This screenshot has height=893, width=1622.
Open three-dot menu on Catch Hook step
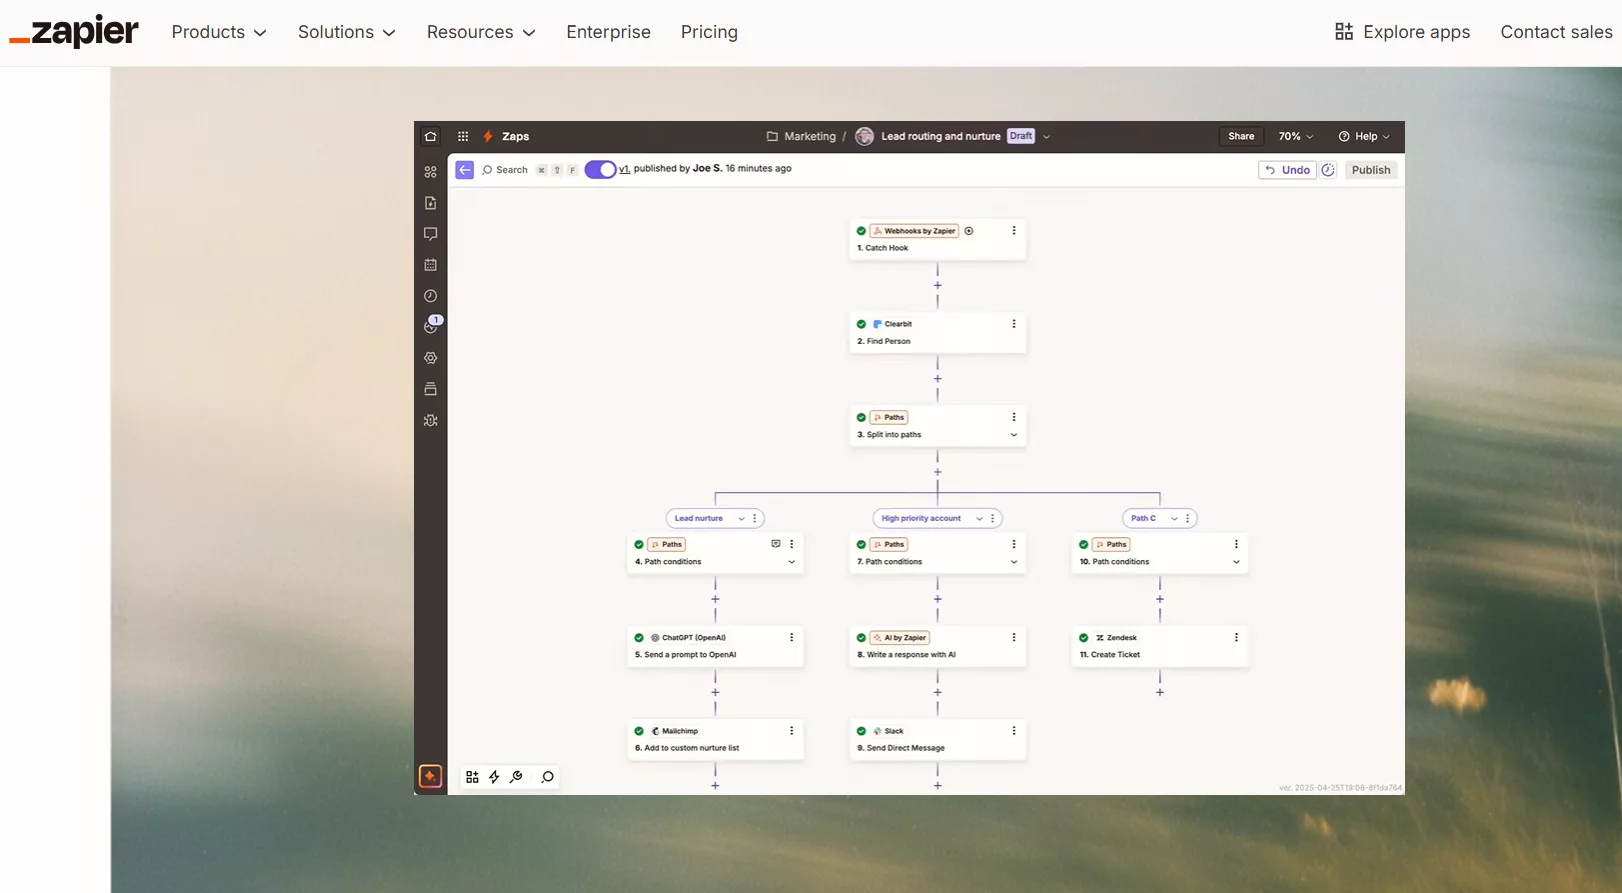1014,231
